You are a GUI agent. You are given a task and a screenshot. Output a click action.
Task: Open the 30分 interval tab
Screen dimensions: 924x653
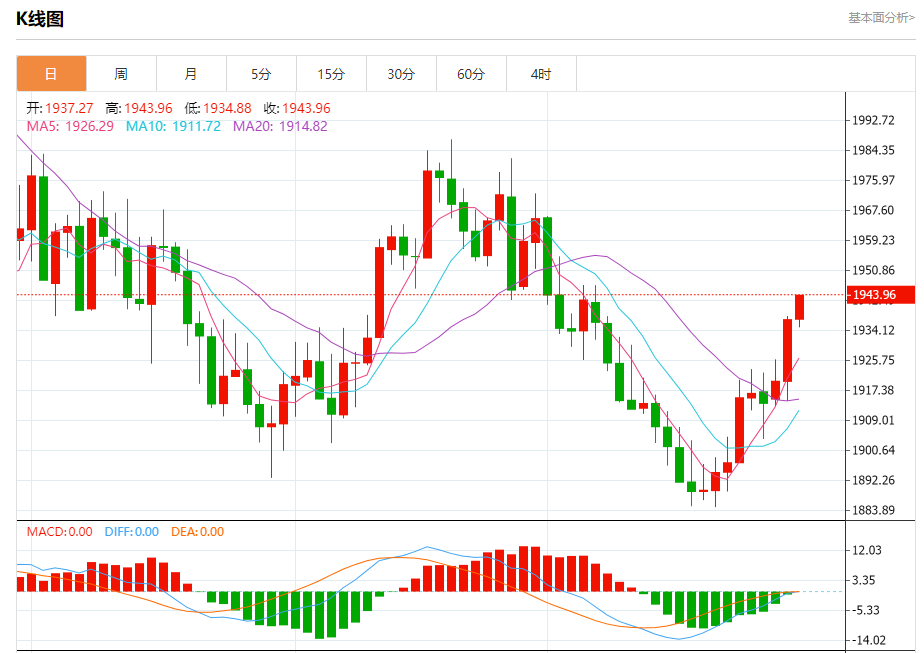401,74
